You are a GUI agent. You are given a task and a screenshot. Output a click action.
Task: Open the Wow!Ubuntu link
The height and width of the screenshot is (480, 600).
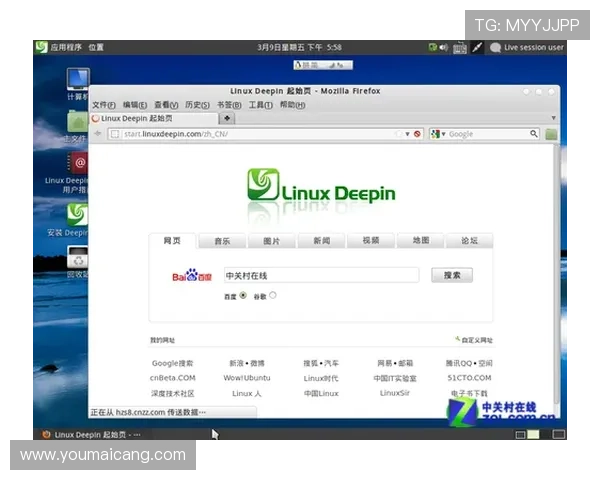pos(246,378)
